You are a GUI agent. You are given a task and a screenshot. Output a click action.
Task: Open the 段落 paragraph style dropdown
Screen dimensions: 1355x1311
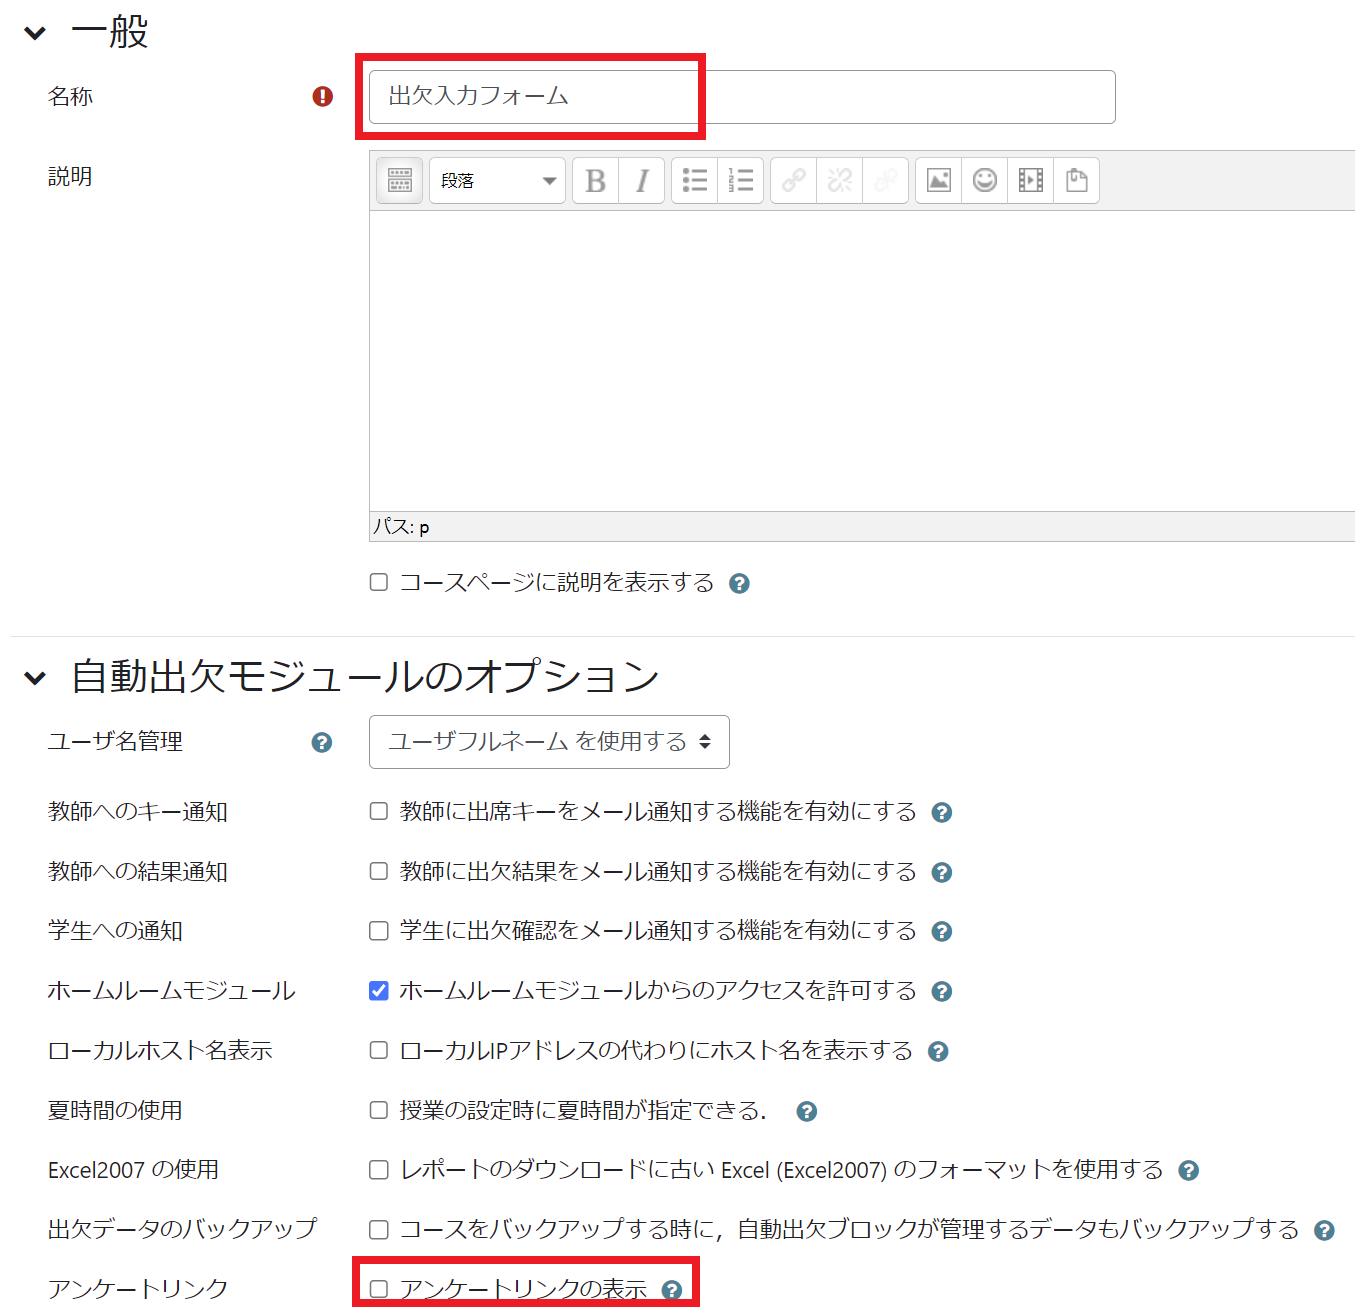pyautogui.click(x=497, y=180)
